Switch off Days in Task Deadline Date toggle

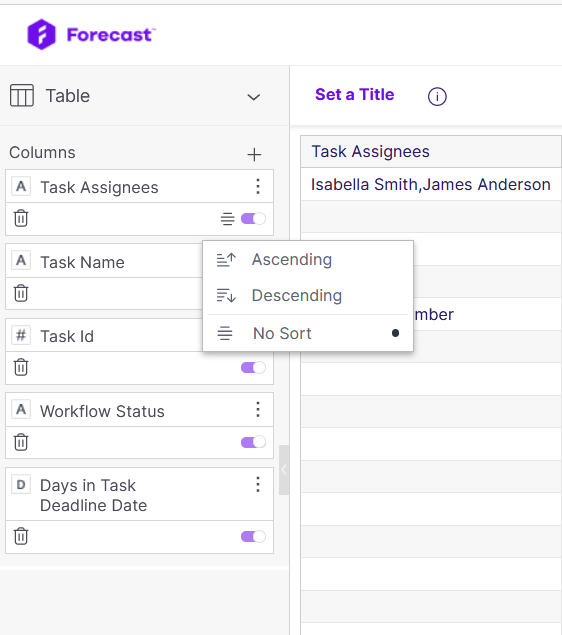click(253, 537)
